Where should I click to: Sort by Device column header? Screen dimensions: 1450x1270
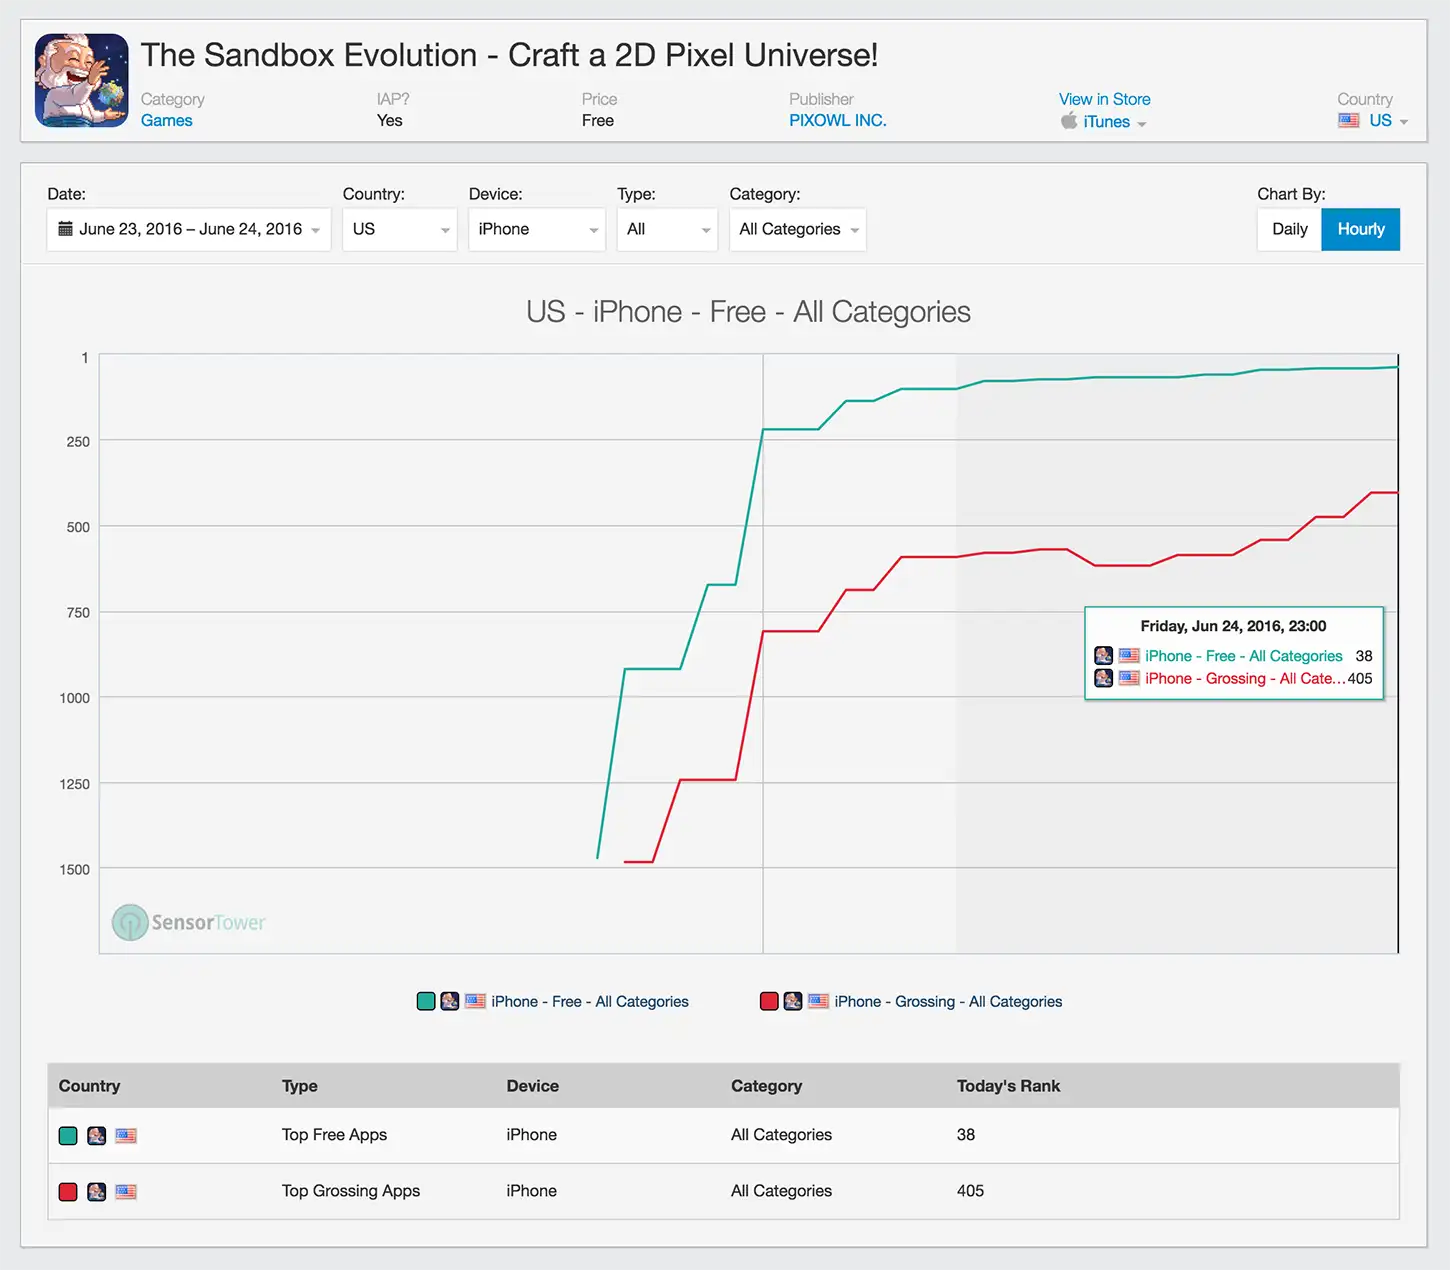pos(533,1086)
